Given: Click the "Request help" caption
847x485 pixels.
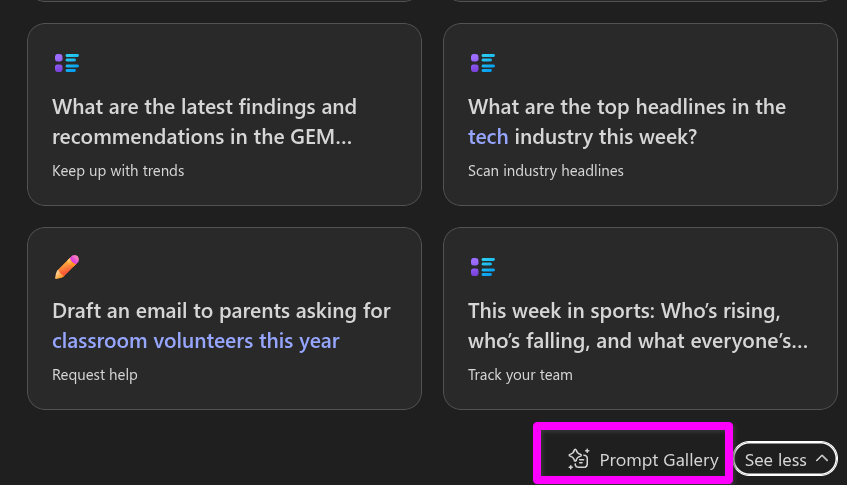Looking at the screenshot, I should pos(95,375).
